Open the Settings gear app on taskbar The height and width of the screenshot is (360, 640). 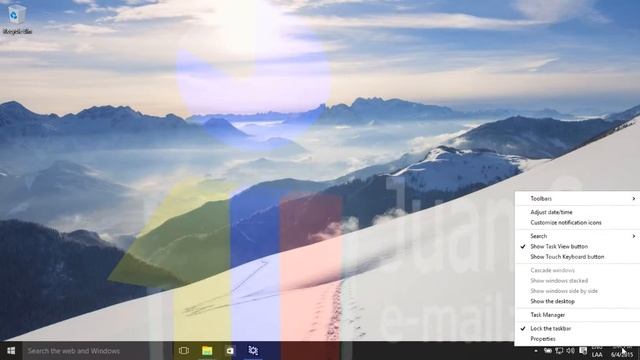253,351
